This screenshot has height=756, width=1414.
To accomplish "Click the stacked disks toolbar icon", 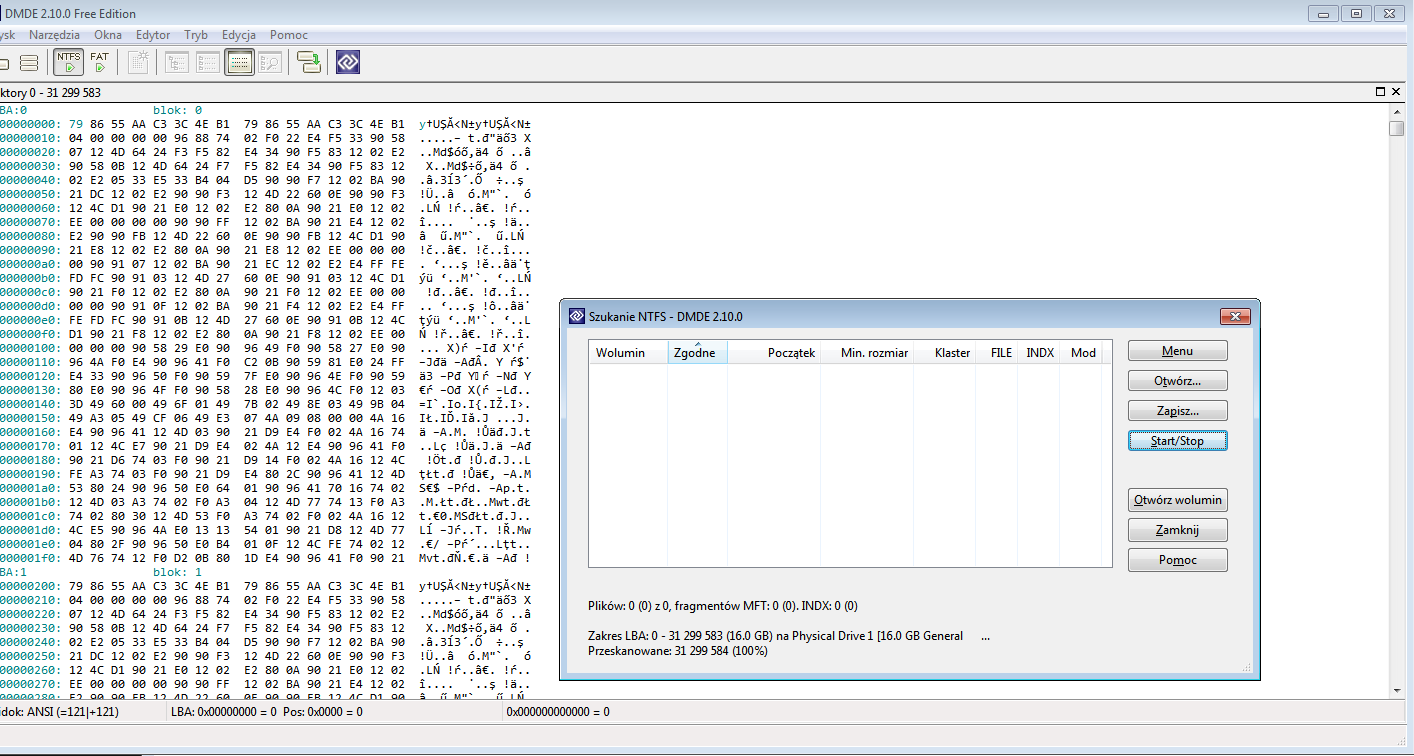I will (29, 62).
